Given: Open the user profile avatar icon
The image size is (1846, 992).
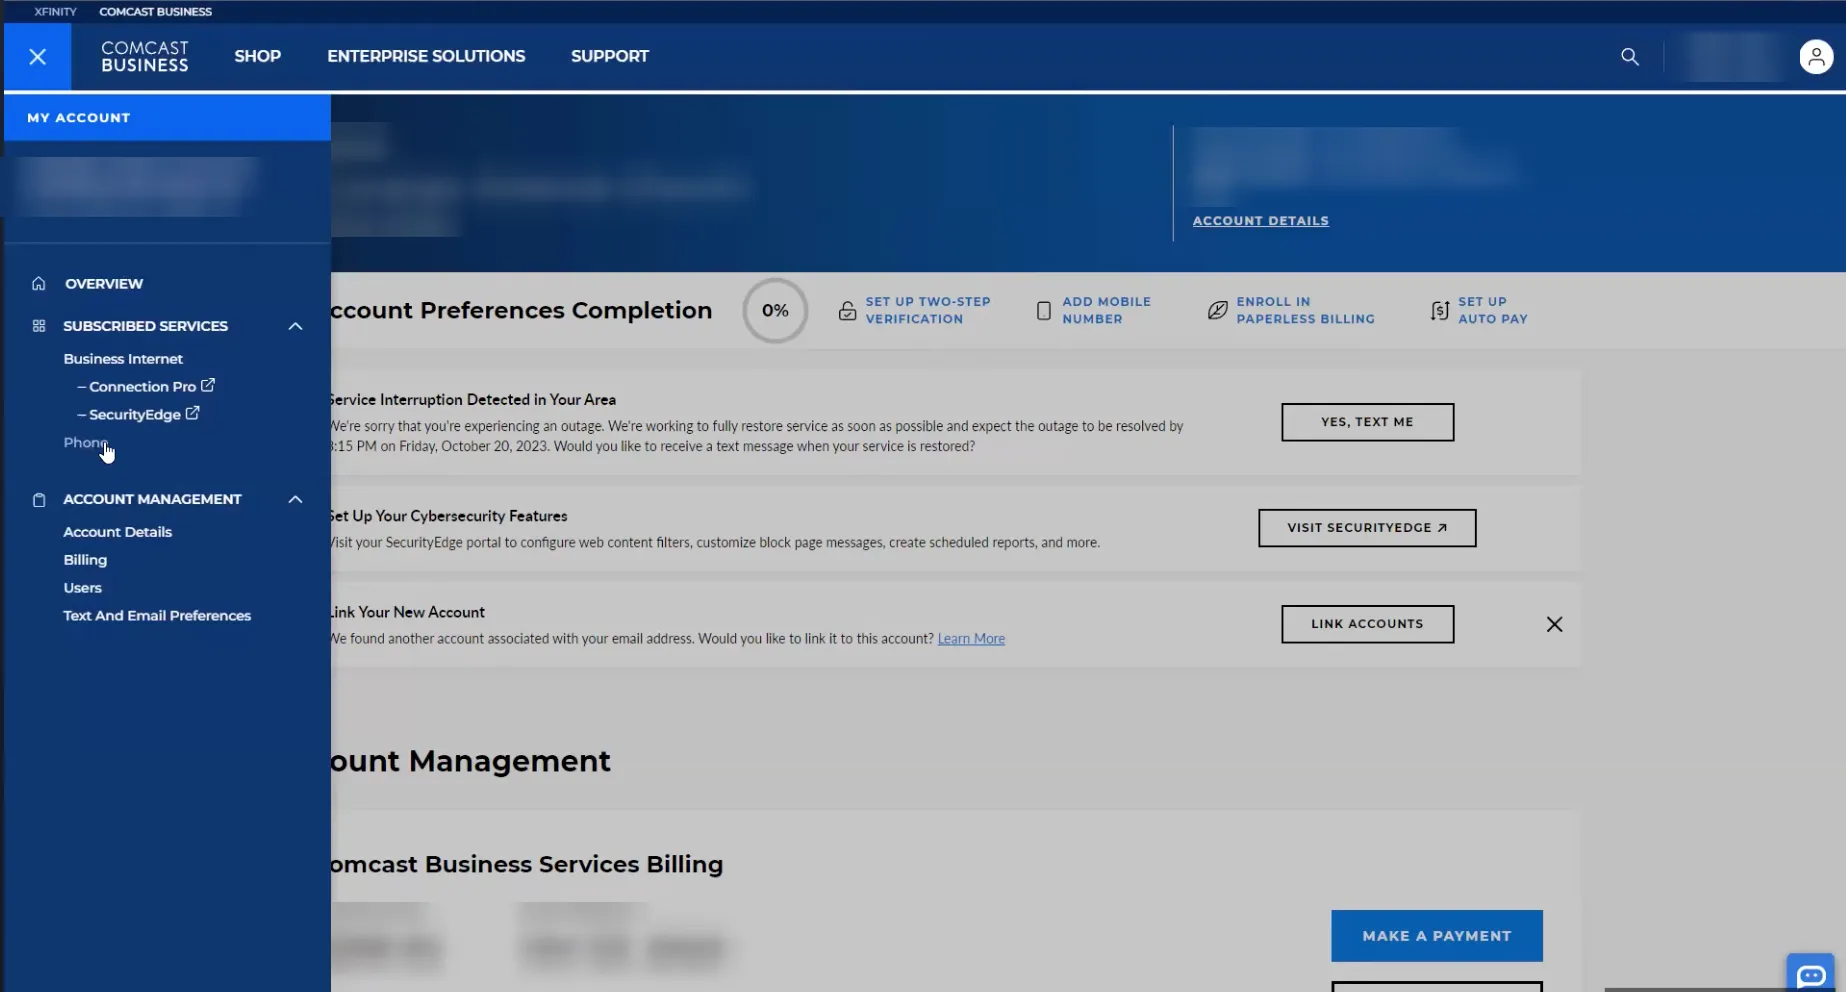Looking at the screenshot, I should coord(1816,57).
